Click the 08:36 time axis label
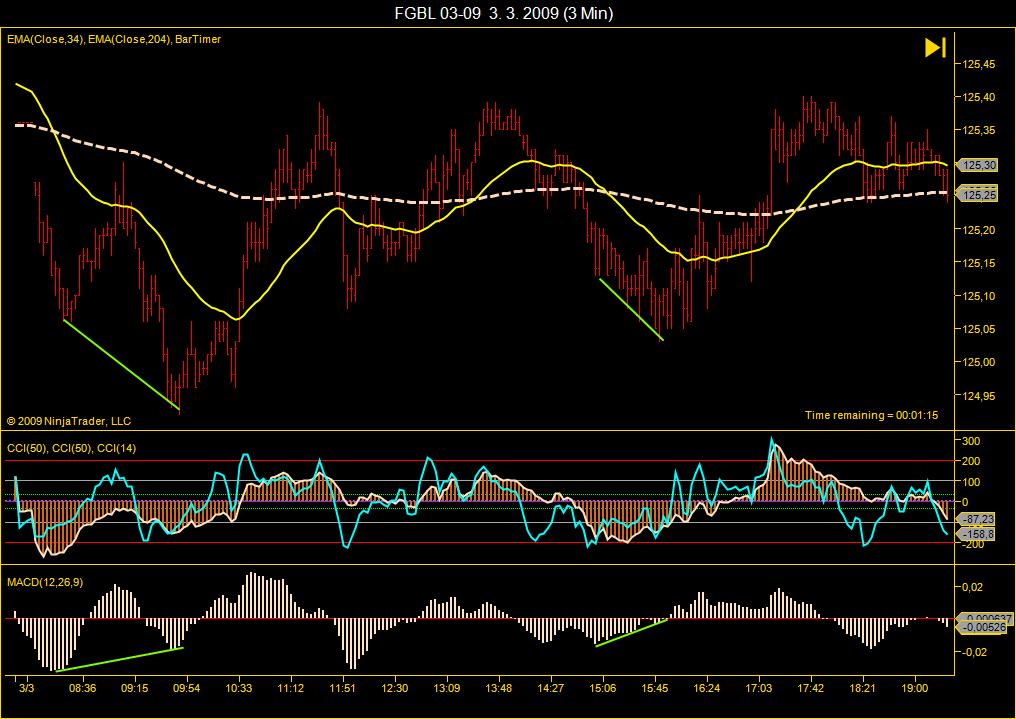 82,688
